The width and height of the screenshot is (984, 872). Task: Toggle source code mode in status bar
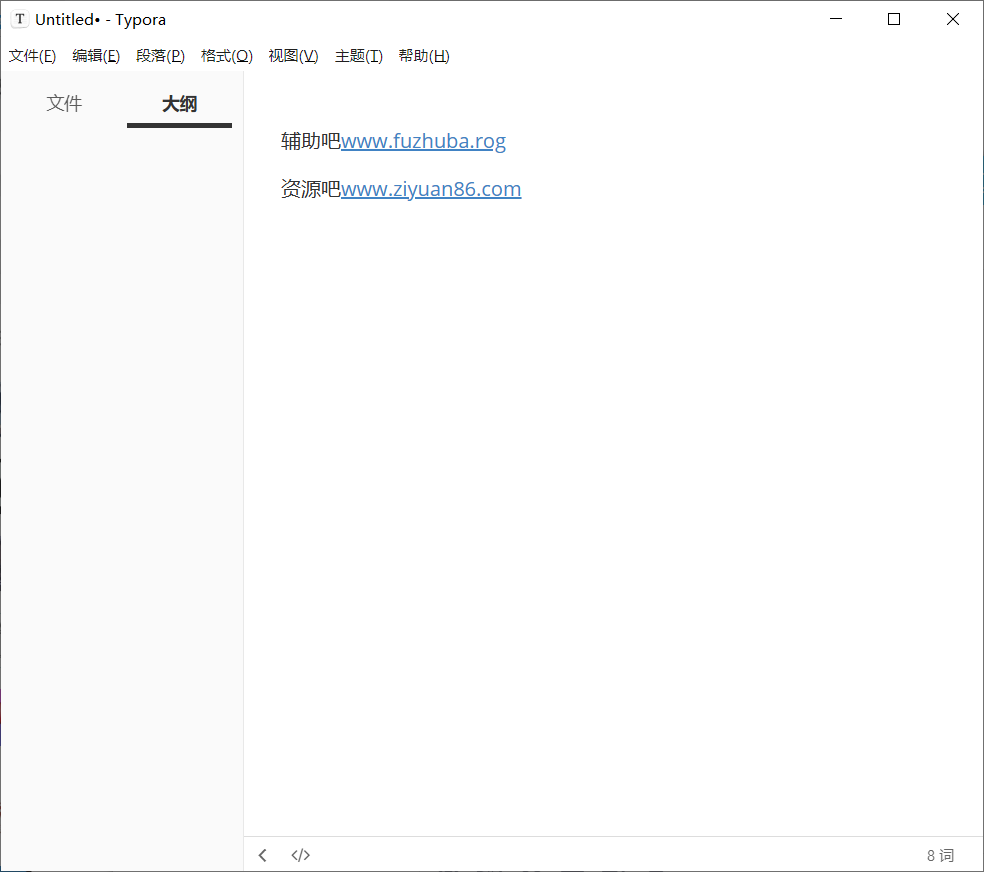pos(300,855)
